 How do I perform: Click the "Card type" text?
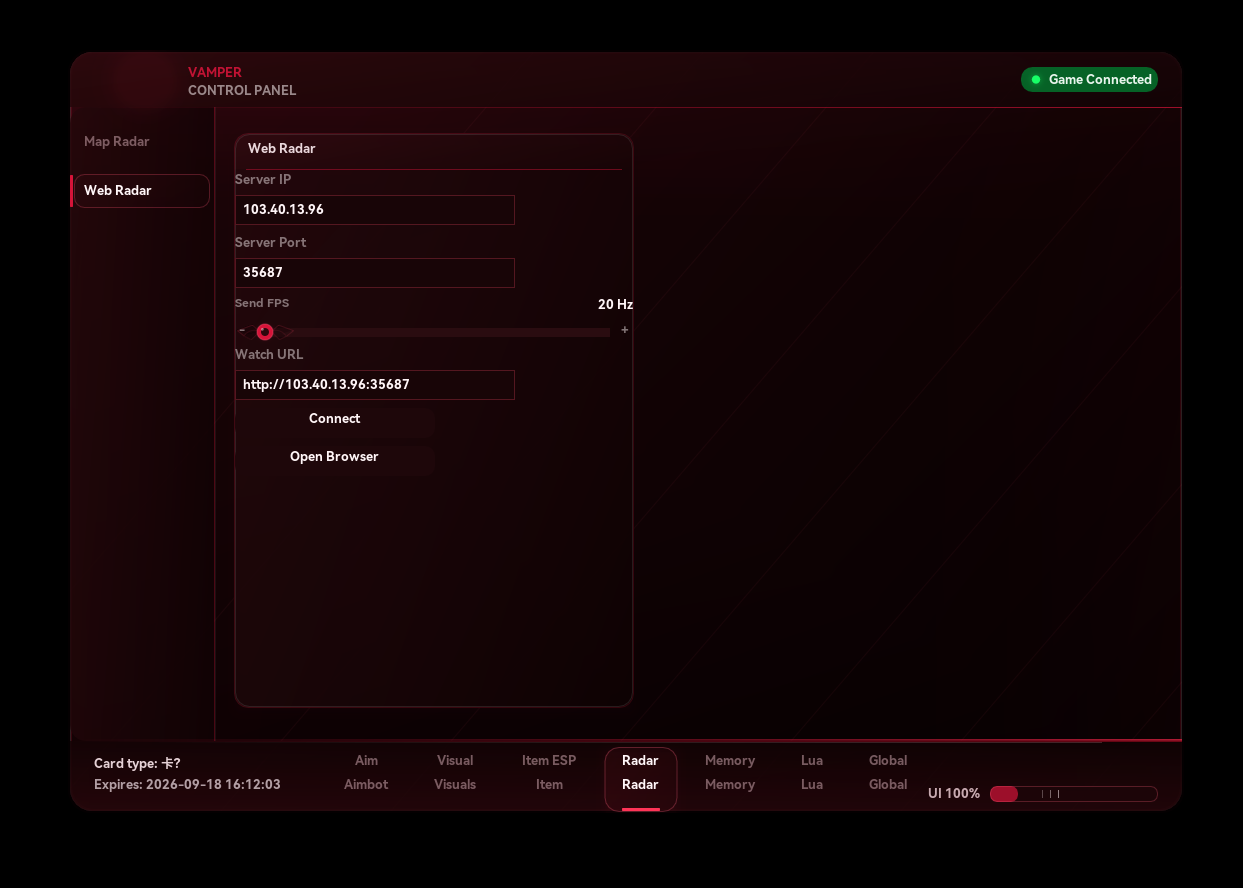[x=137, y=764]
